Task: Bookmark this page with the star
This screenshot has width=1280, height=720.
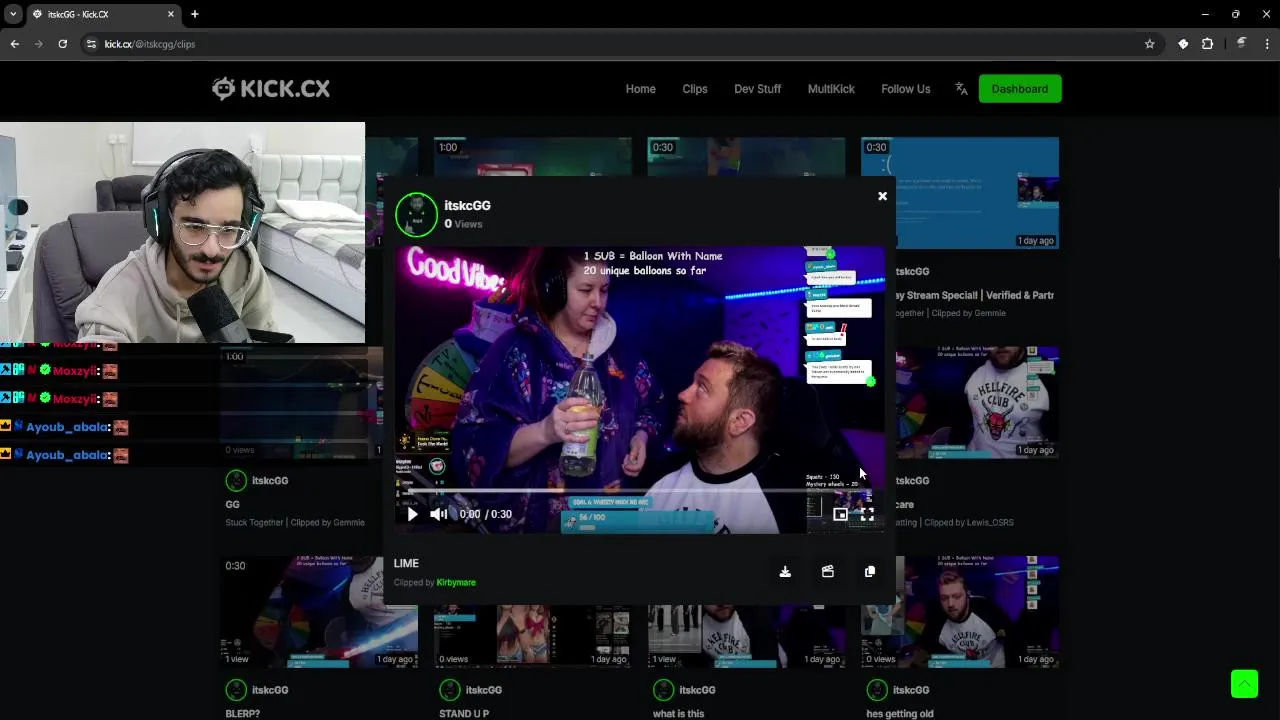Action: tap(1150, 44)
